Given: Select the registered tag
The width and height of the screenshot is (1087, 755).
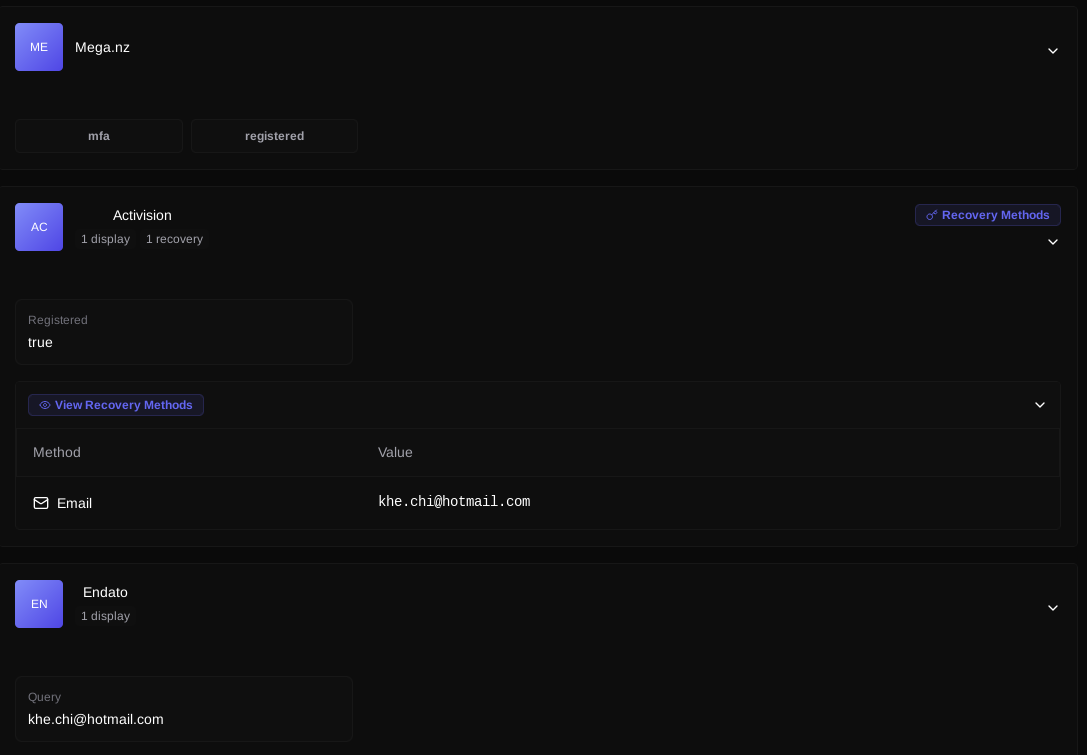Looking at the screenshot, I should 275,136.
